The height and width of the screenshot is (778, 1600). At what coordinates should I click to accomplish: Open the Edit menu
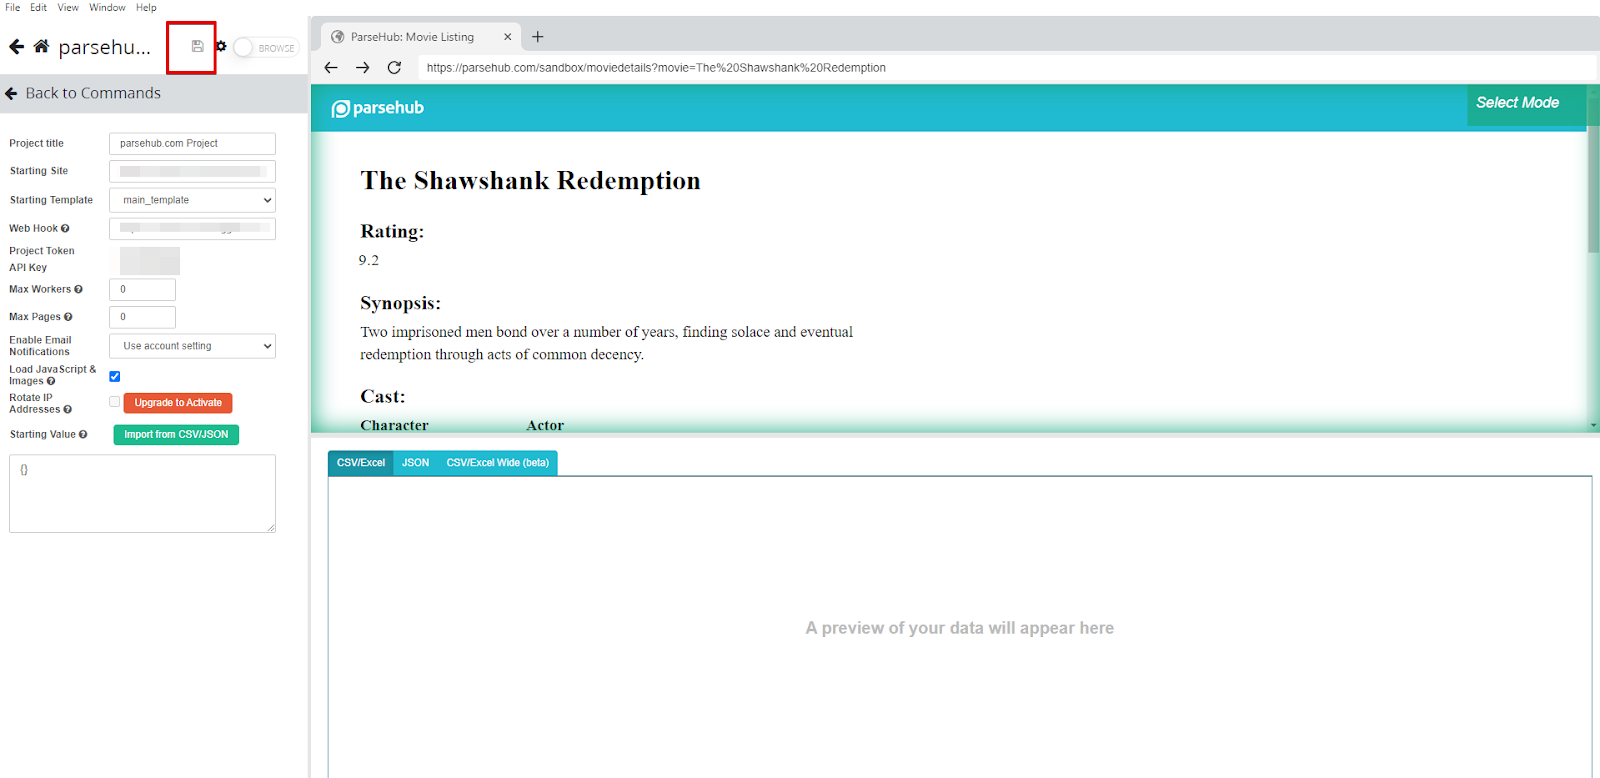click(39, 7)
